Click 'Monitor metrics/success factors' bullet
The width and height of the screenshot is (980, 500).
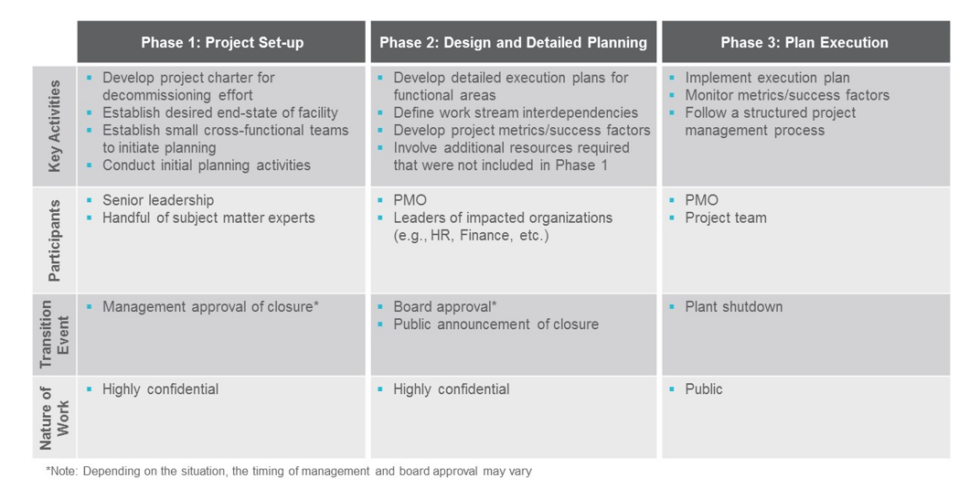(x=787, y=95)
